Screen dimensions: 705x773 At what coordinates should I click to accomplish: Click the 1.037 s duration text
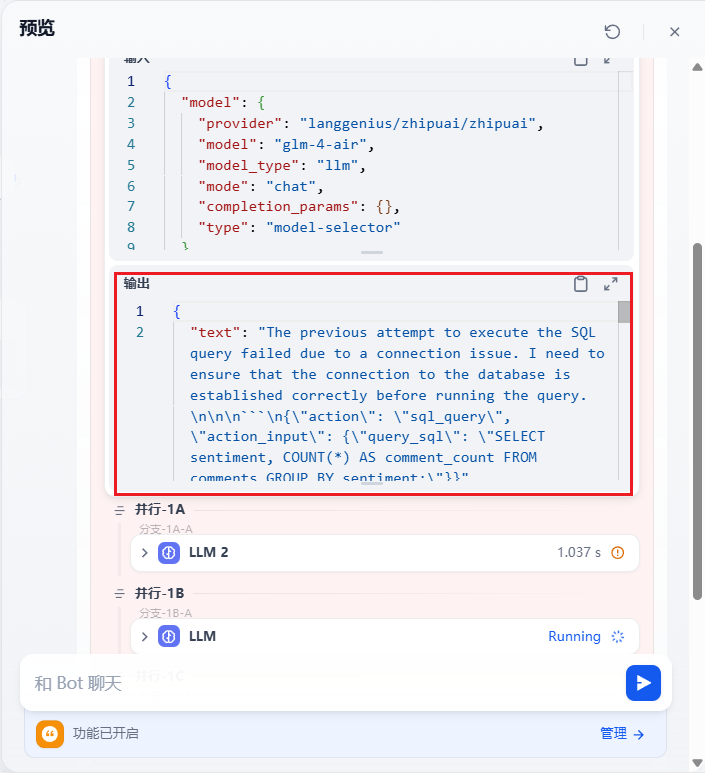579,553
